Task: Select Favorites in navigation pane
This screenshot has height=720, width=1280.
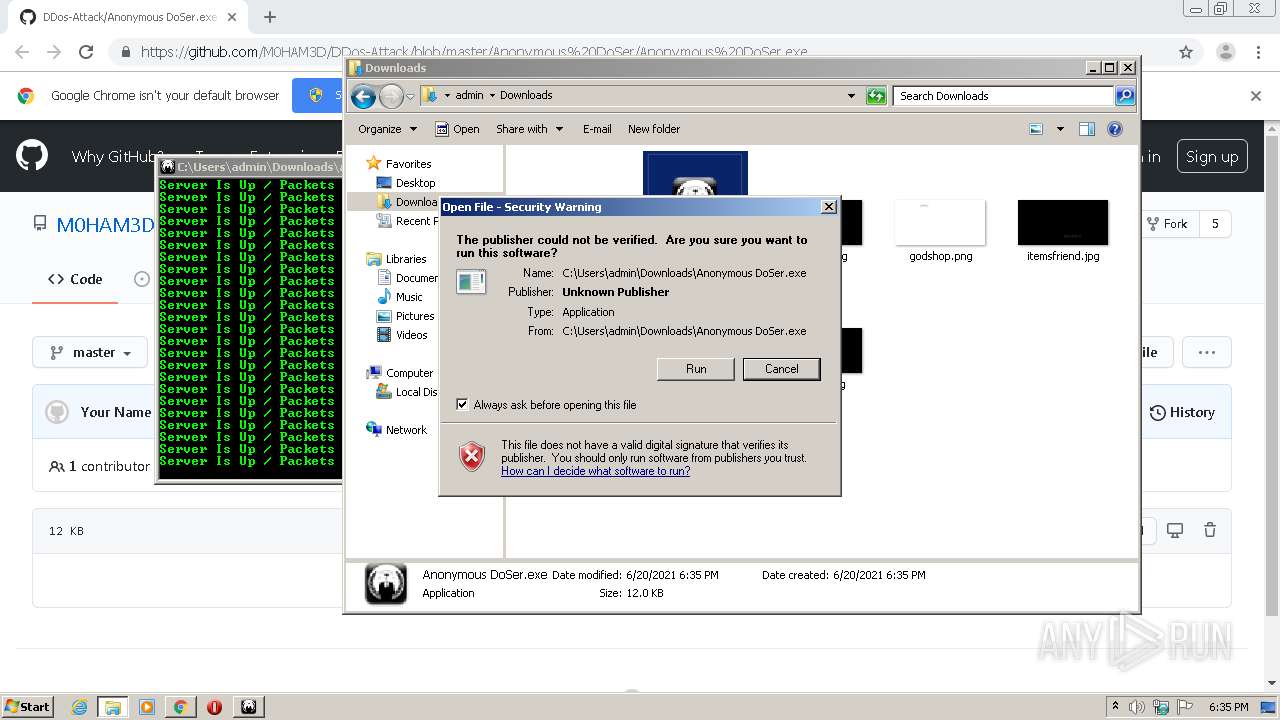Action: [399, 164]
